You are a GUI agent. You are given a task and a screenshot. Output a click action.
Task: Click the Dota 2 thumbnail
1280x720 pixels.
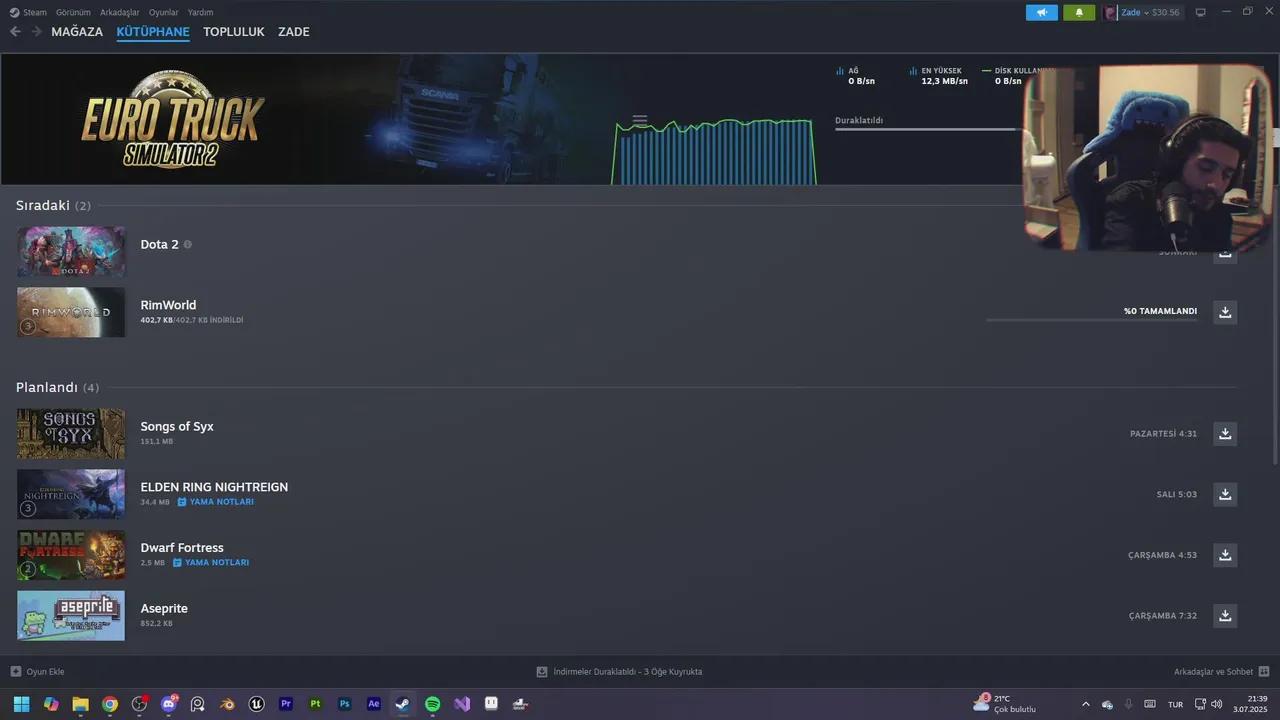tap(71, 251)
